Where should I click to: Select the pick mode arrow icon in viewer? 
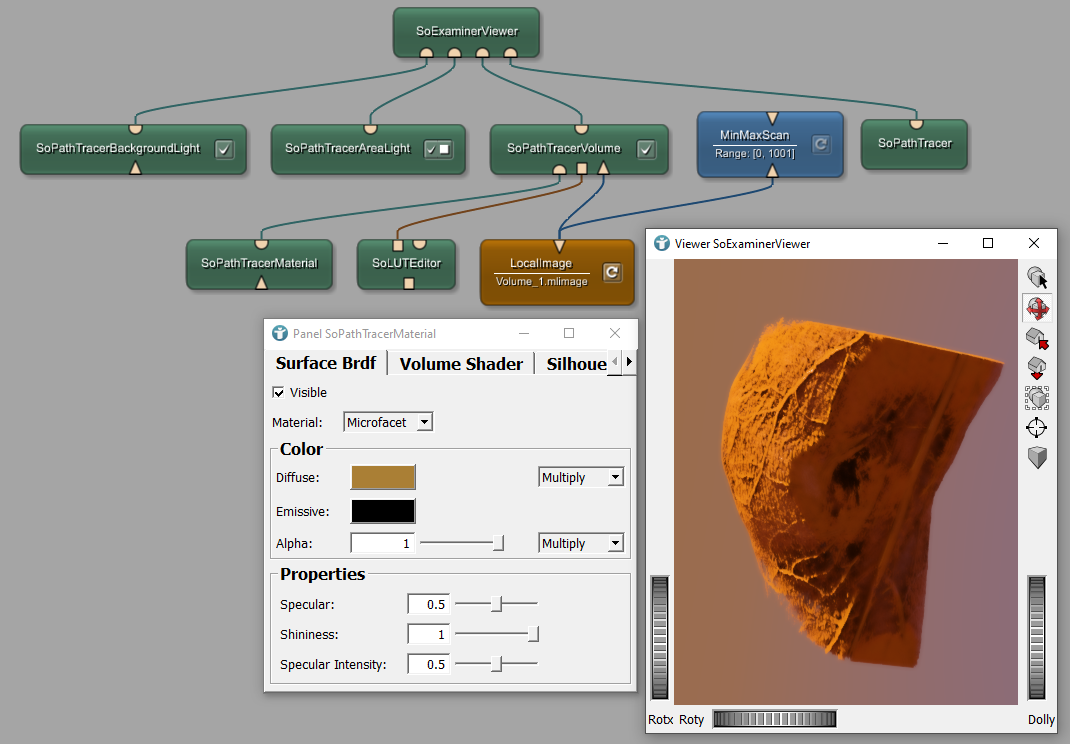[1037, 278]
